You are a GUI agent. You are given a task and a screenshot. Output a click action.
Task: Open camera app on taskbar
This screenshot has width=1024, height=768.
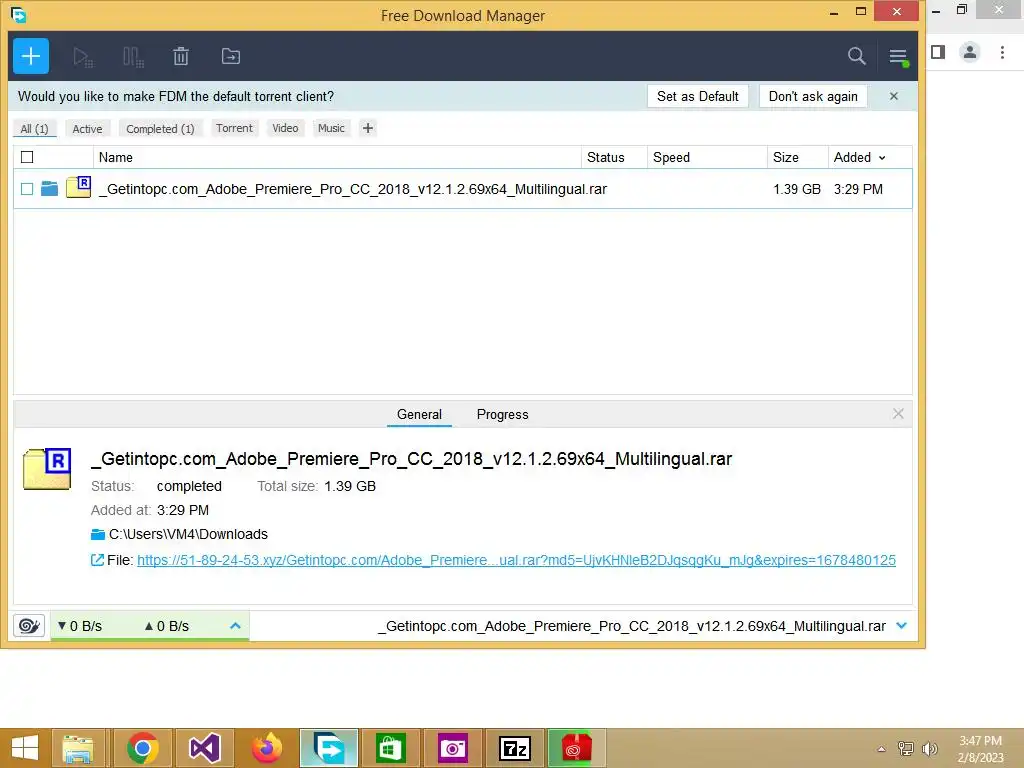[453, 748]
